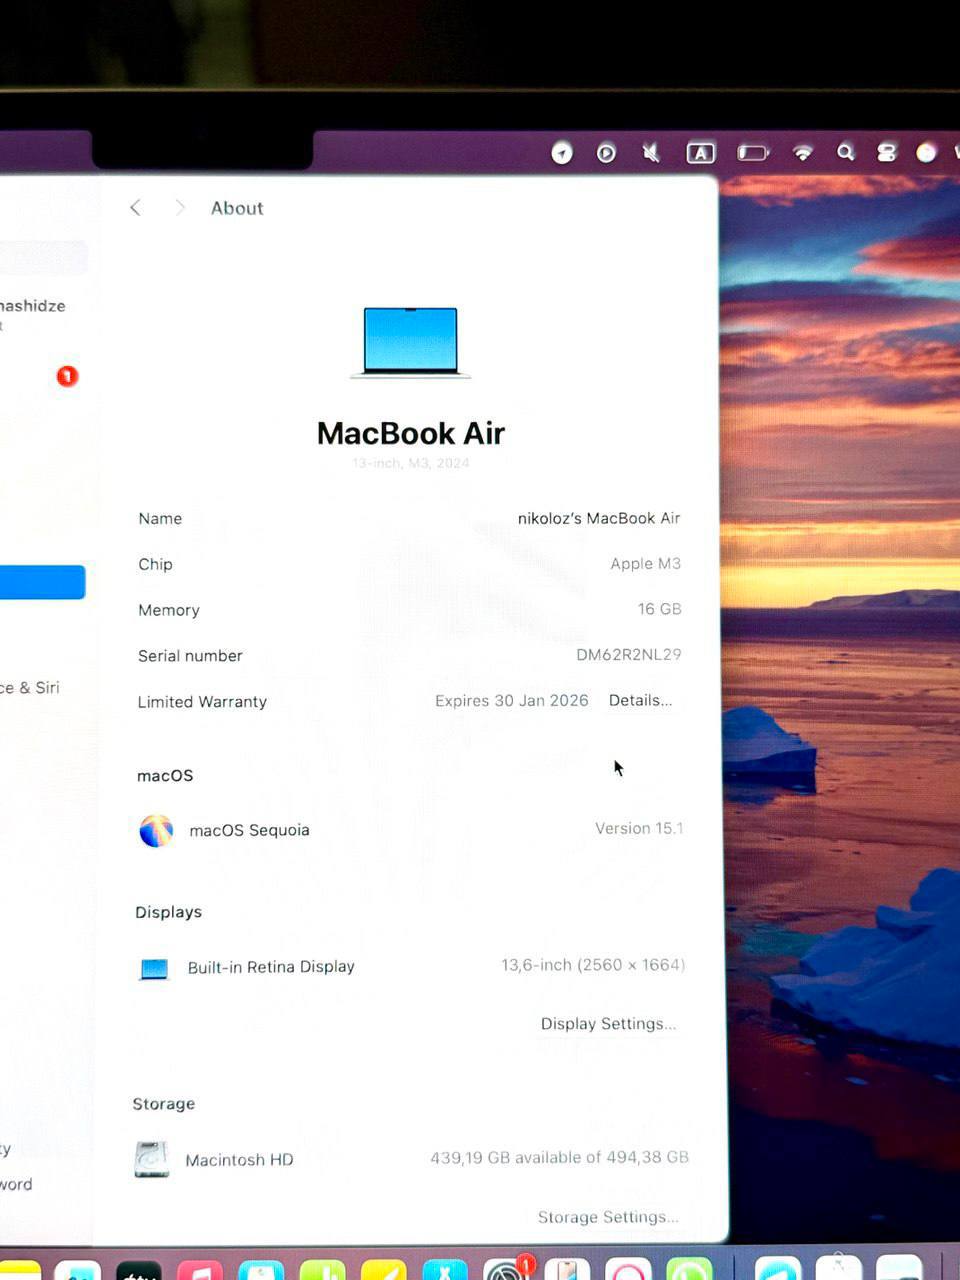
Task: Click the Built-in Retina Display icon
Action: [154, 969]
